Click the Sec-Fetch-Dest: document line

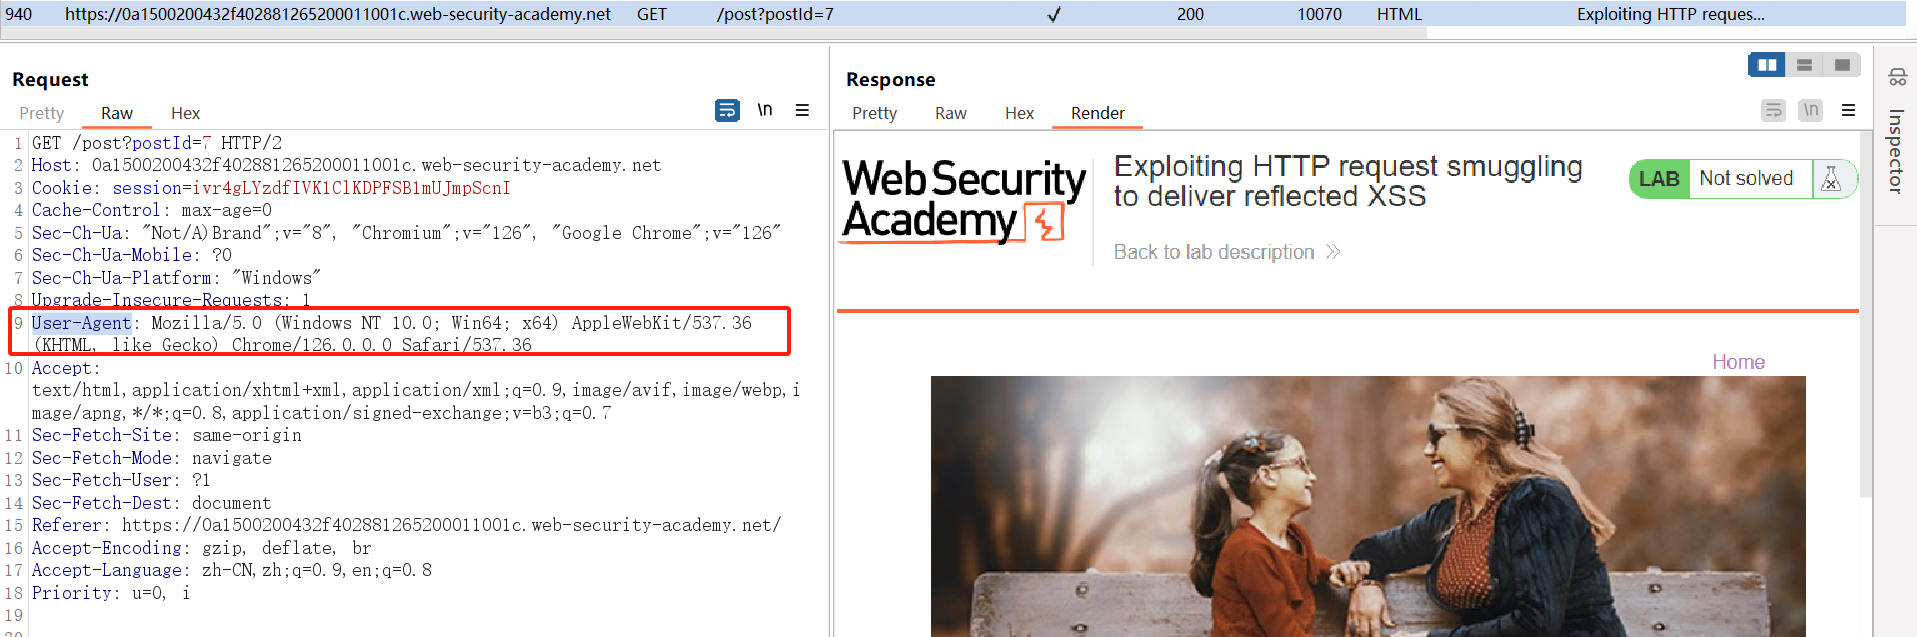tap(152, 503)
